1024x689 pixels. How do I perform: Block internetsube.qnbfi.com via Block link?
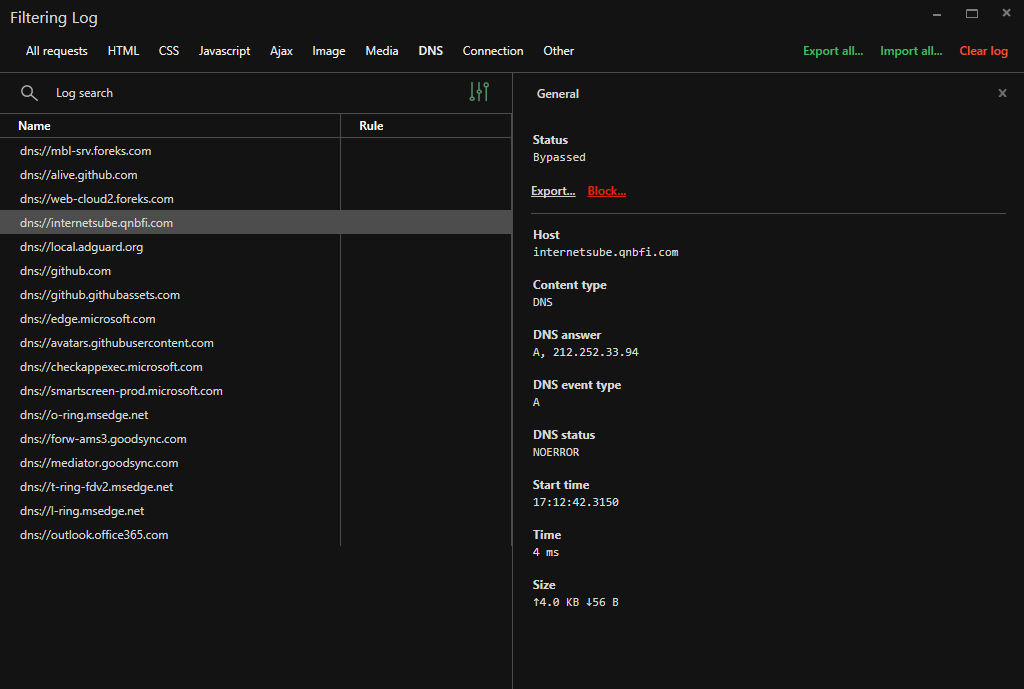click(606, 190)
